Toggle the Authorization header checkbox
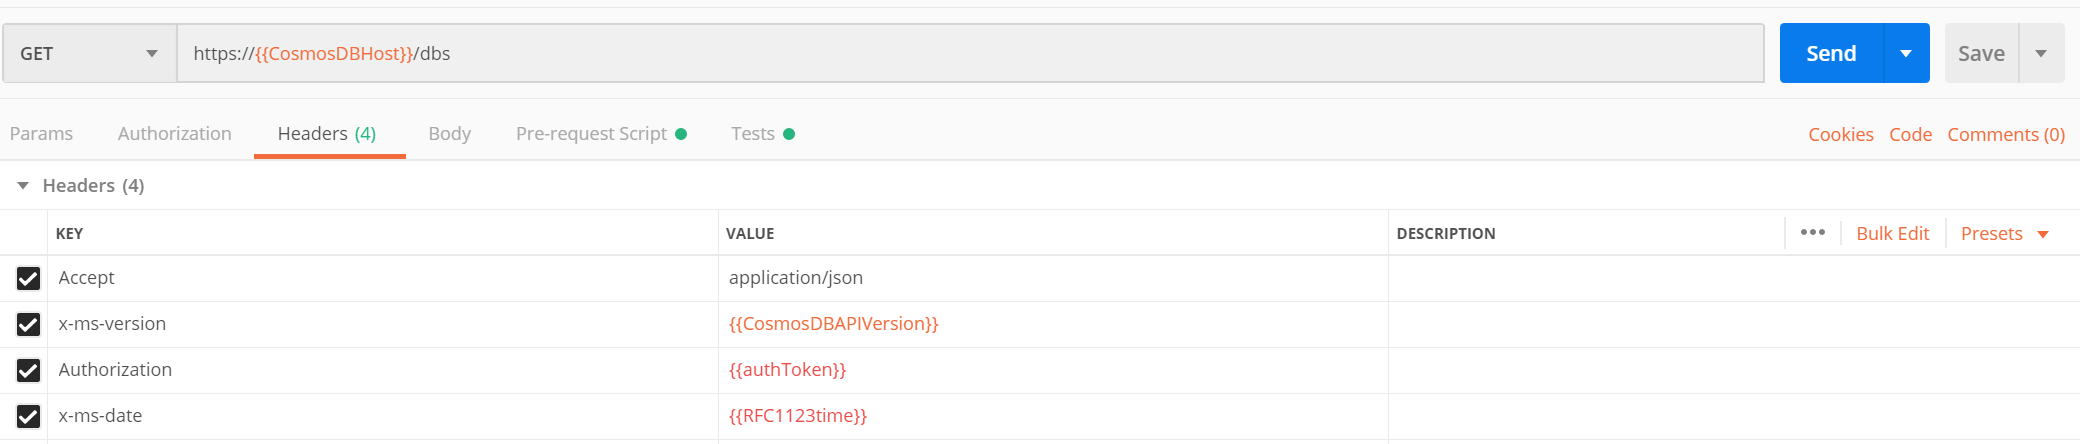Viewport: 2085px width, 444px height. [28, 370]
